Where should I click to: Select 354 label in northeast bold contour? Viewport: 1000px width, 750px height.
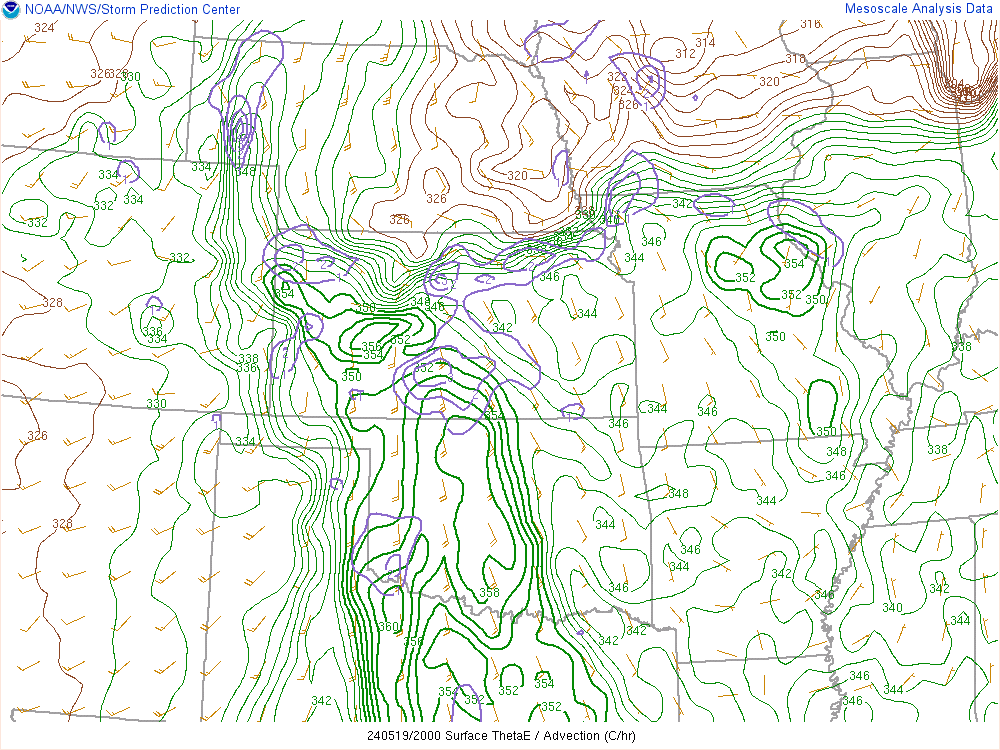pos(793,264)
